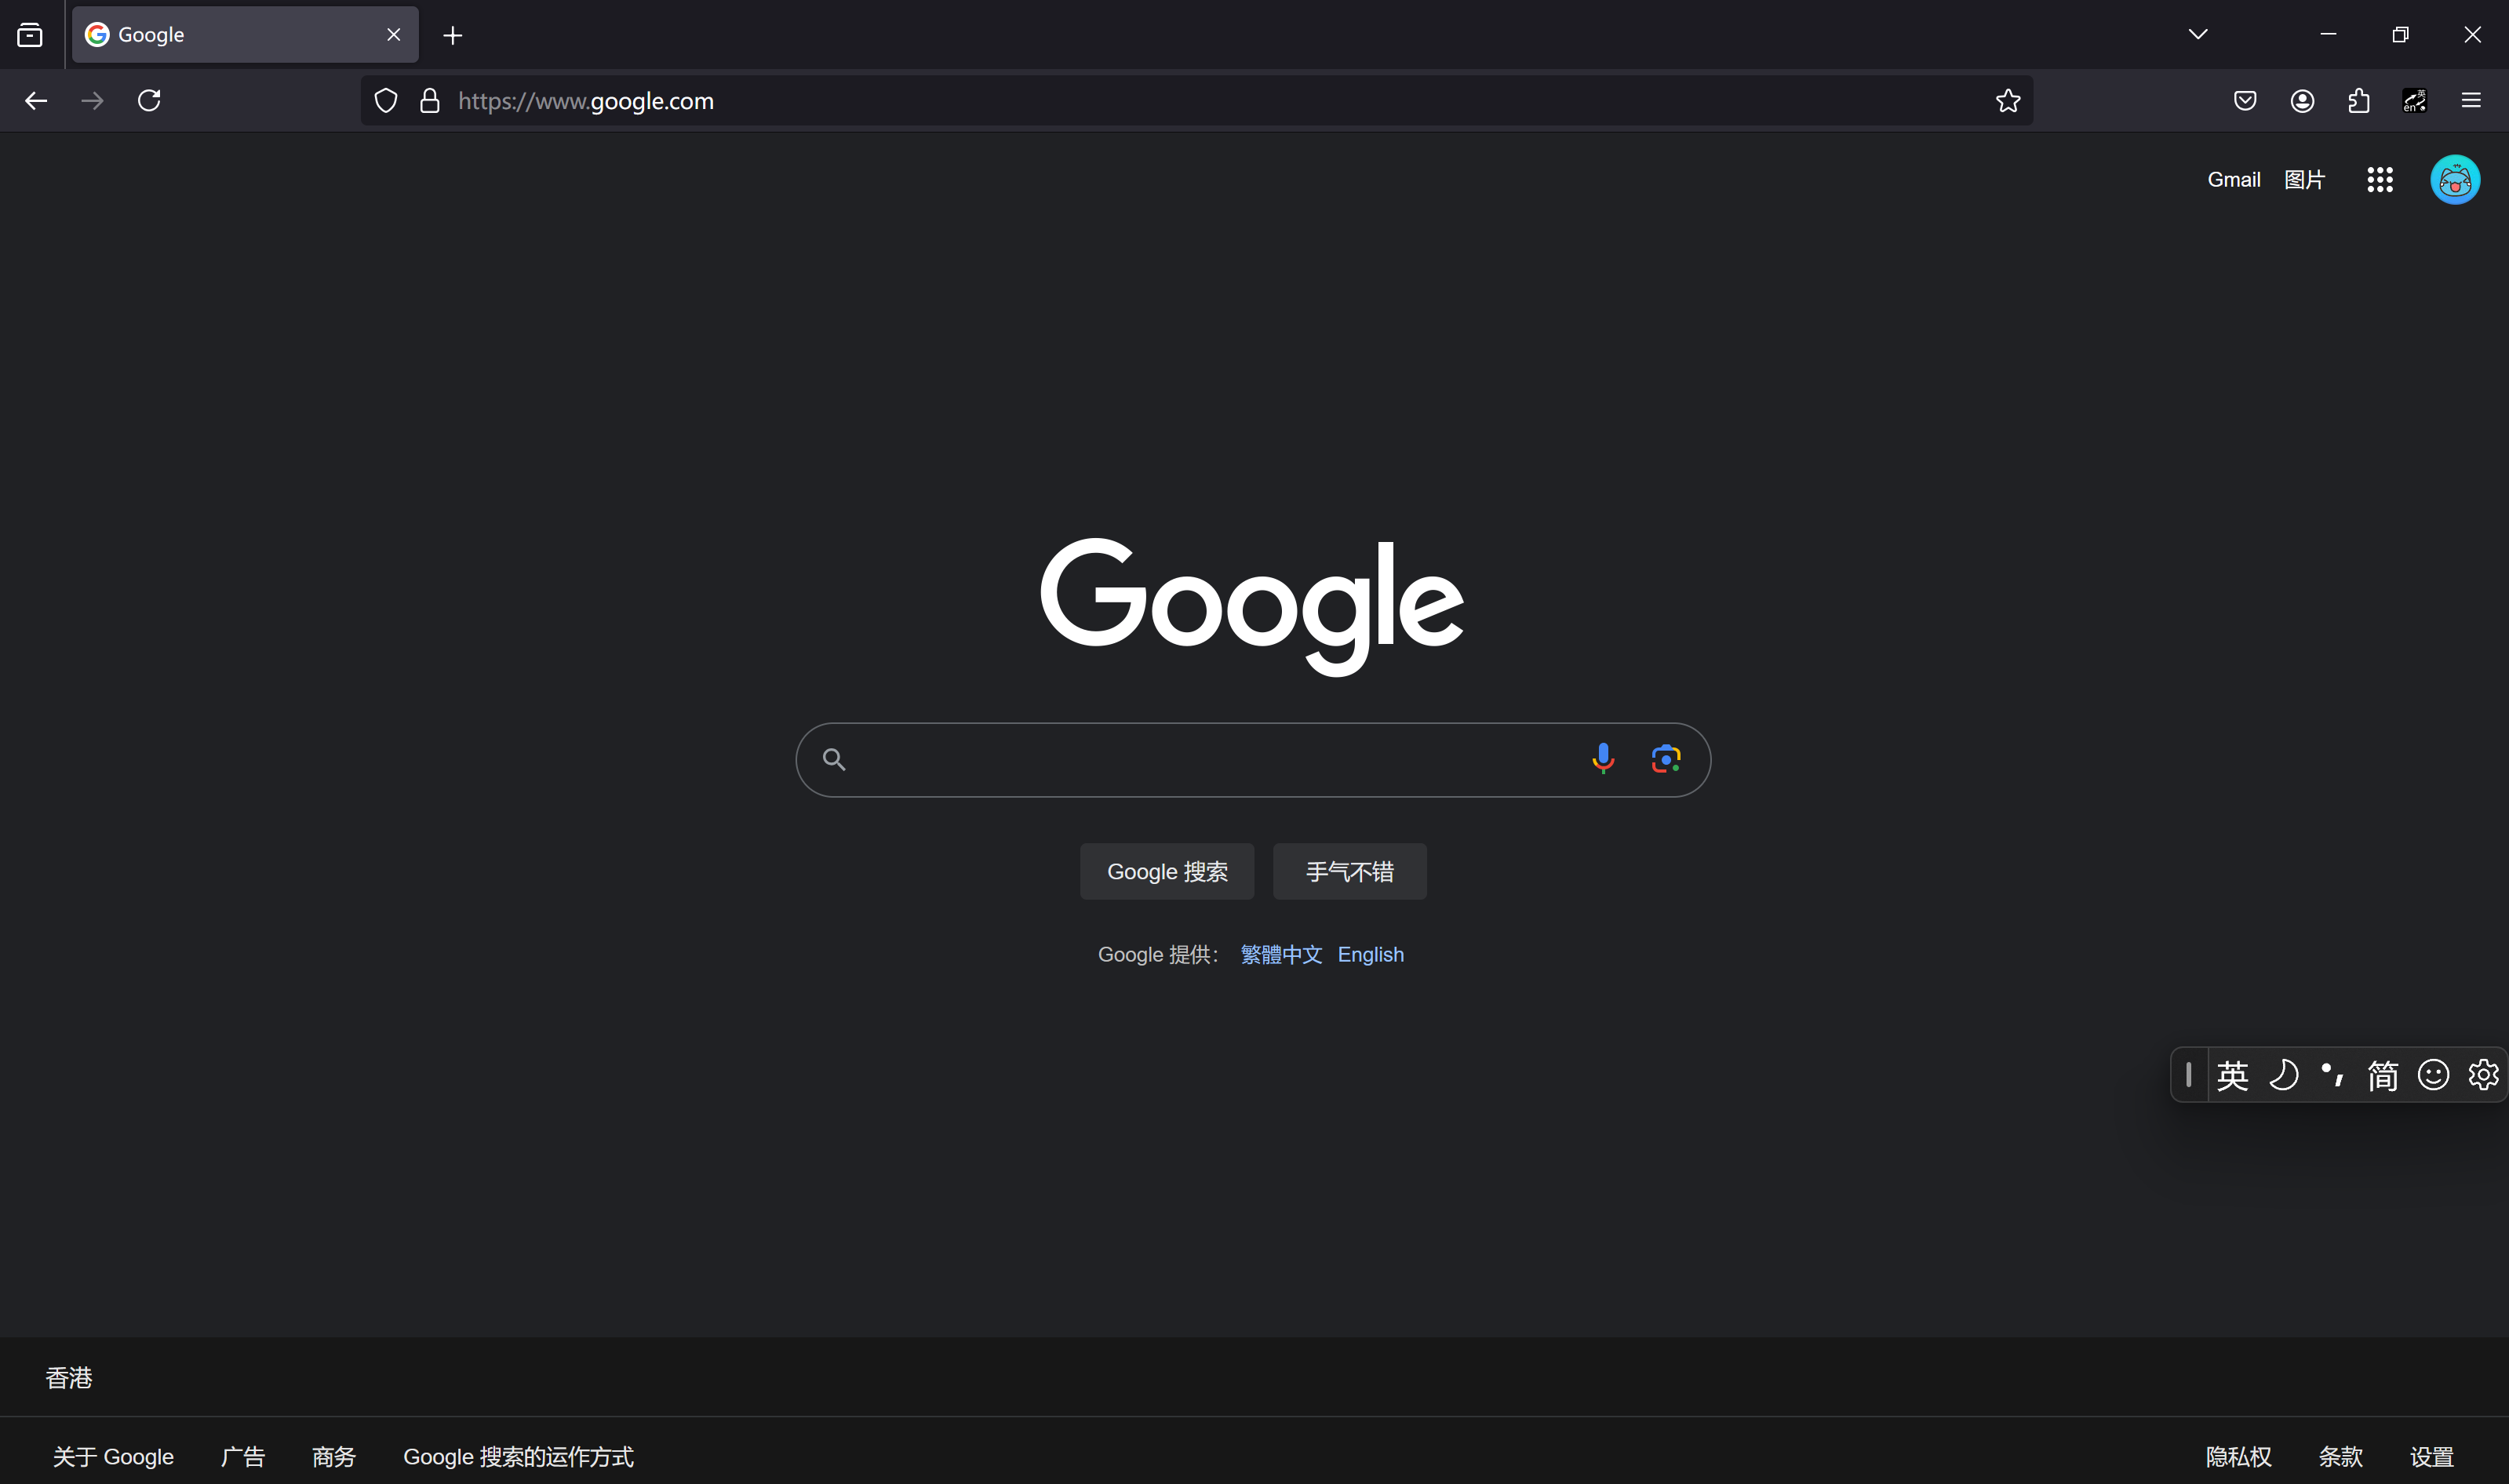
Task: Open Google Lens image search
Action: [1665, 759]
